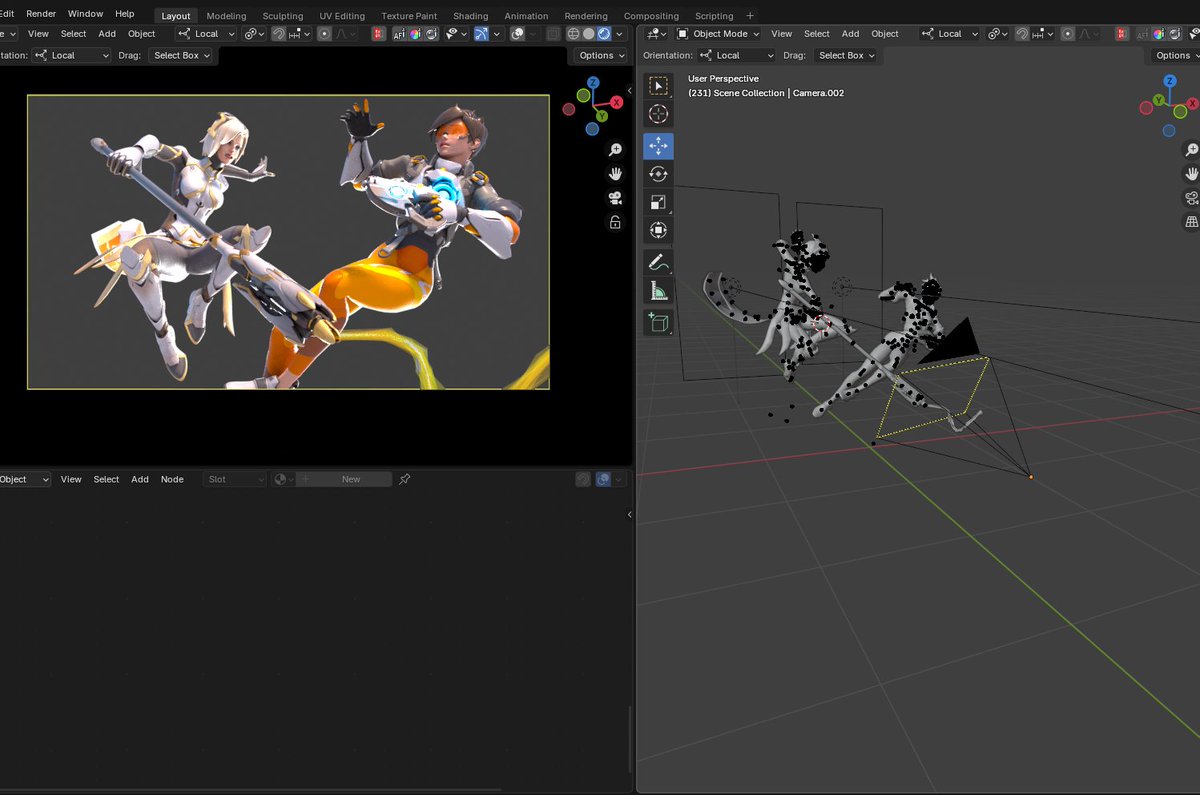Open the Window menu

click(85, 14)
